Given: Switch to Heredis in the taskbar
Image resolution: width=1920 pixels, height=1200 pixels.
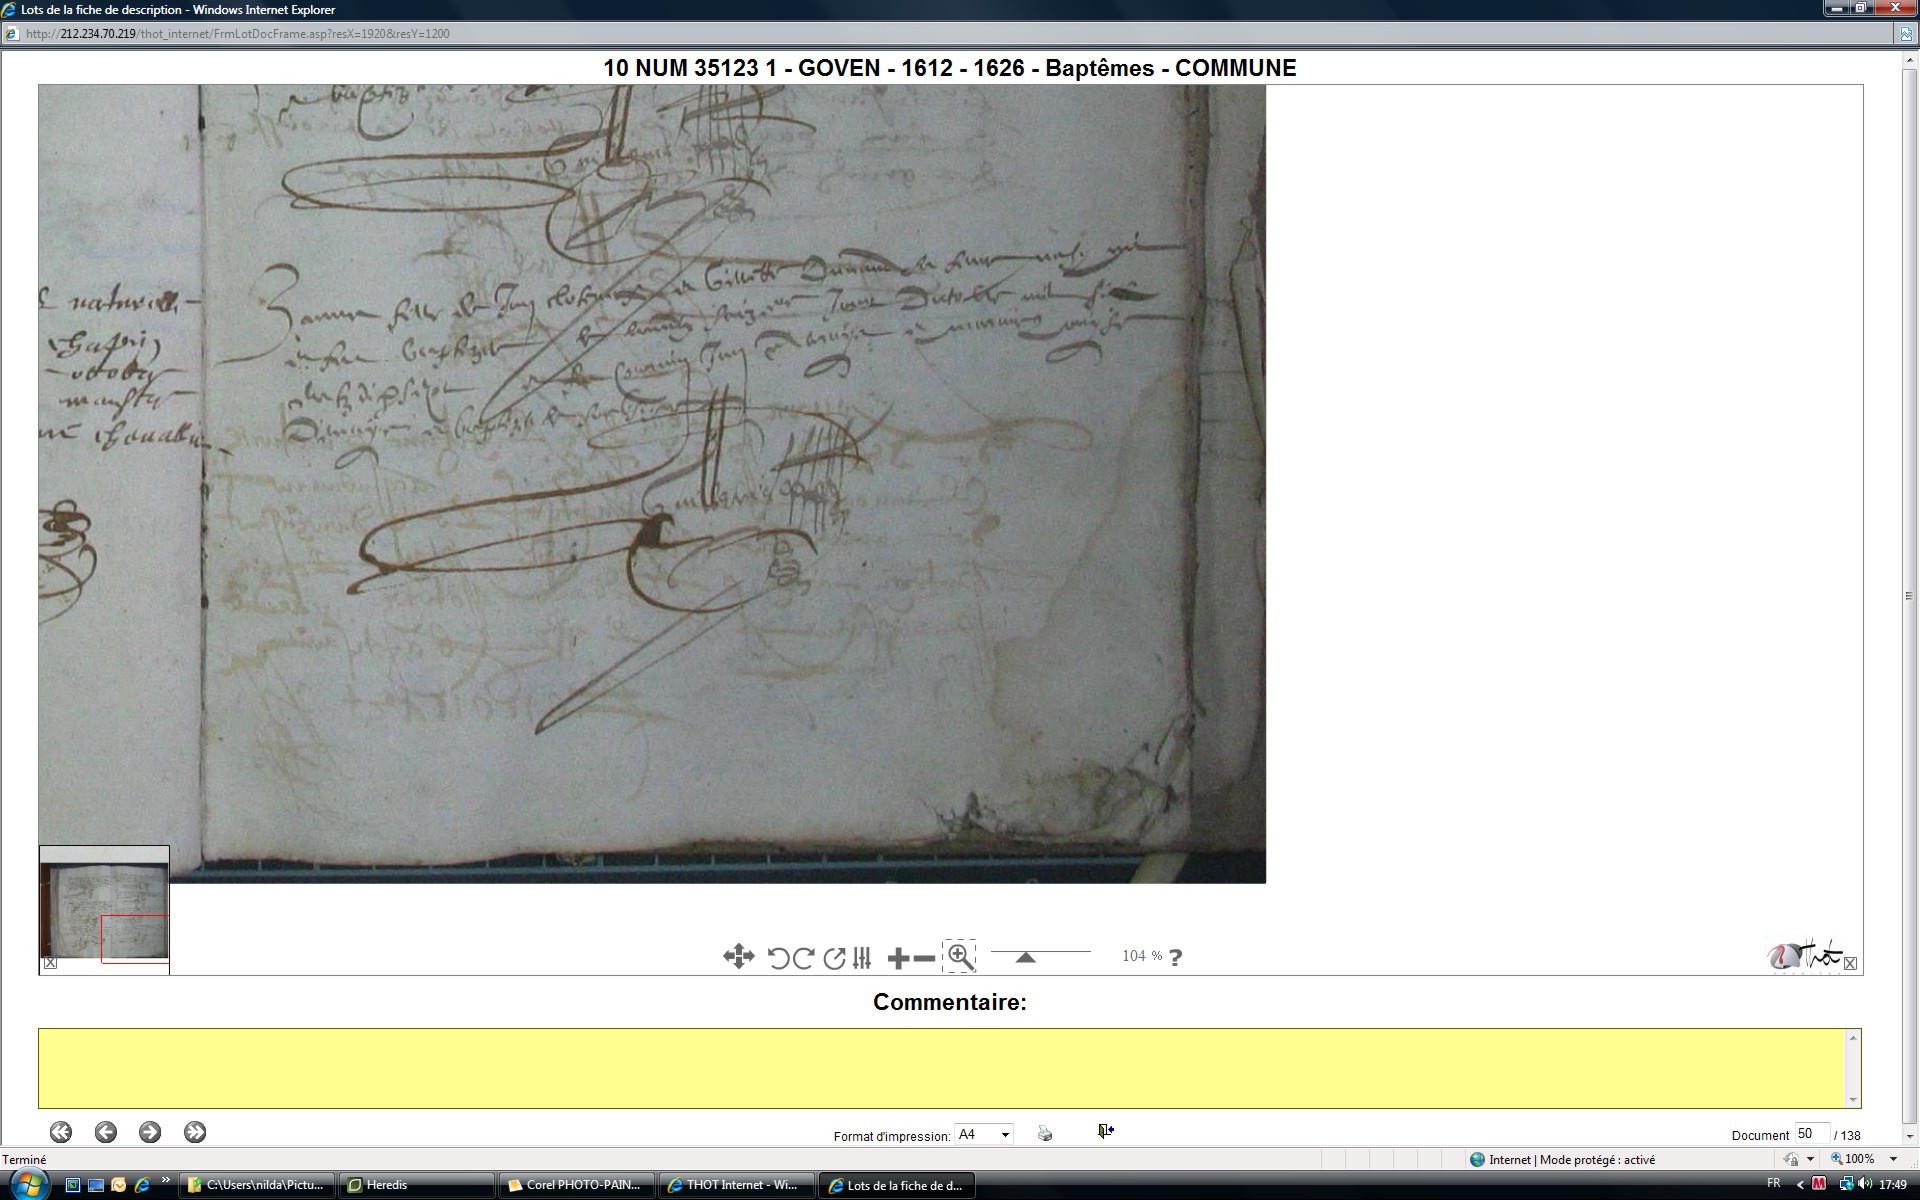Looking at the screenshot, I should (416, 1185).
